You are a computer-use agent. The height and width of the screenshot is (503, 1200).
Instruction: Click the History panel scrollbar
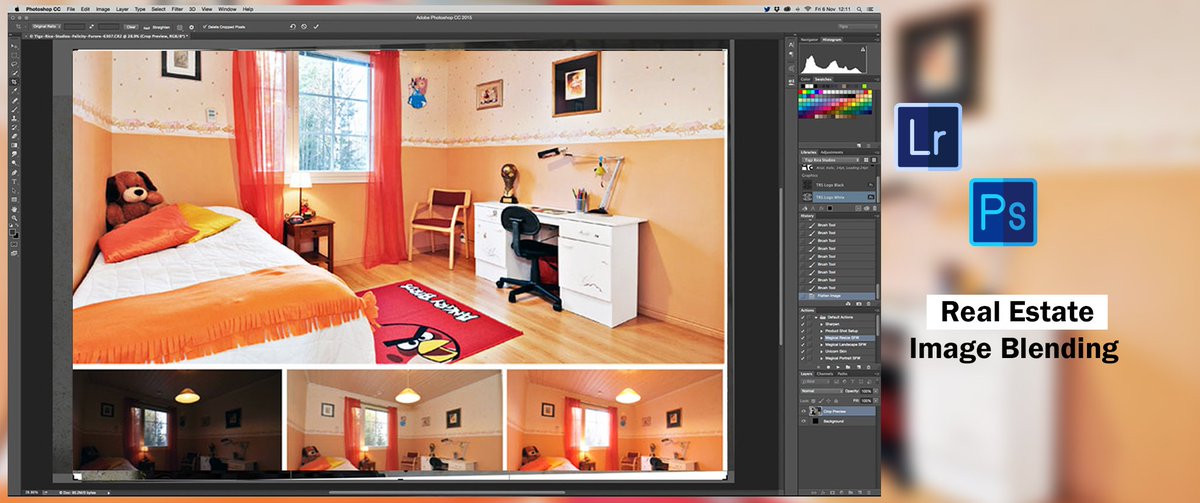coord(877,291)
